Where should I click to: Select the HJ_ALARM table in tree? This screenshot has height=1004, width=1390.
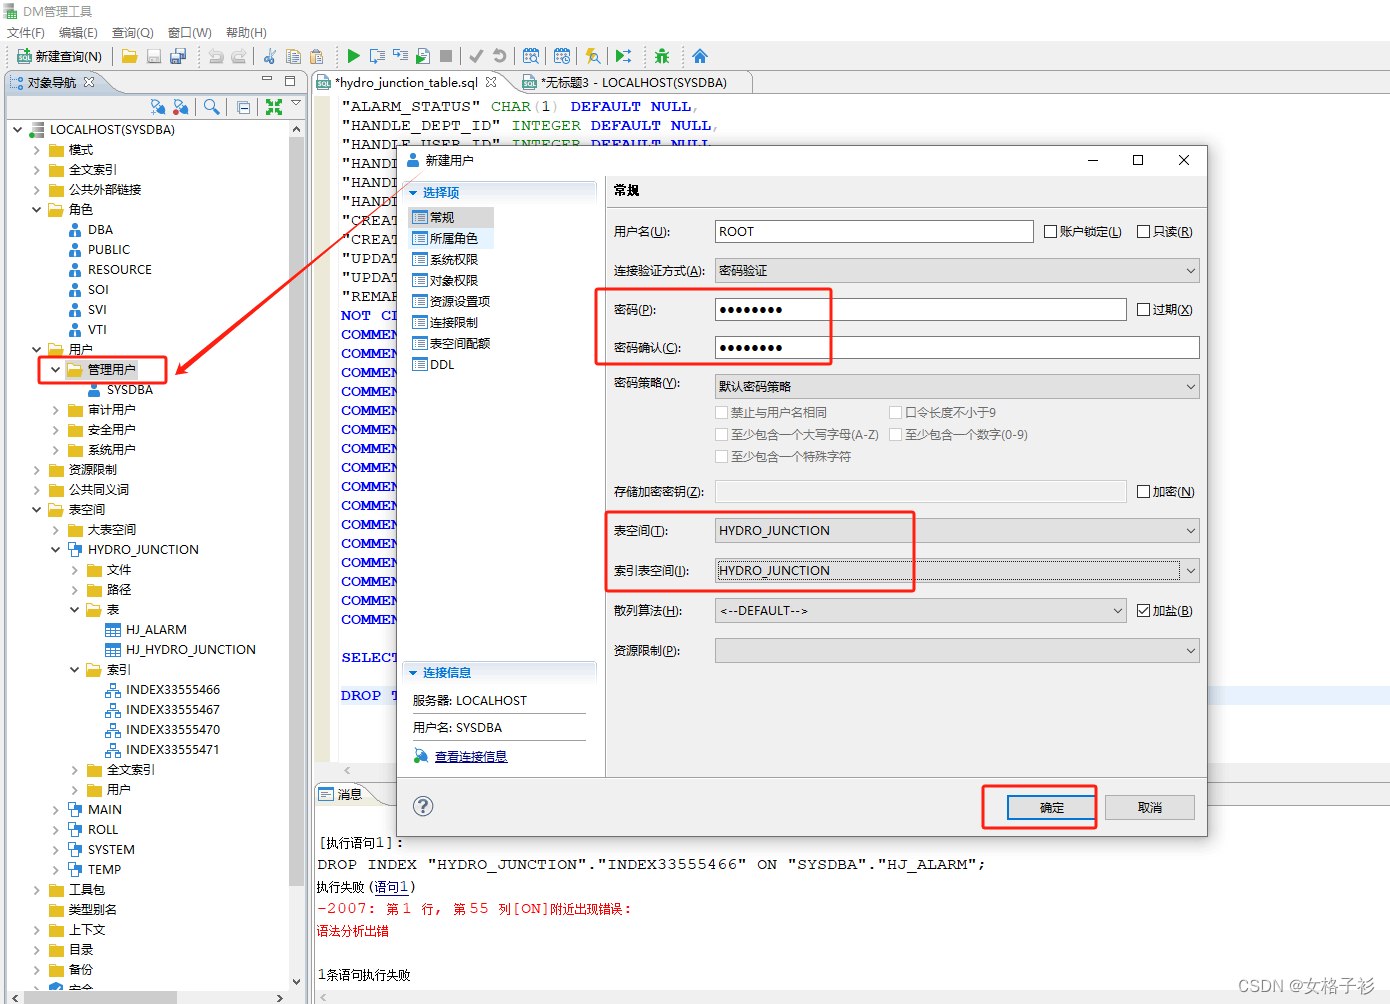(156, 629)
